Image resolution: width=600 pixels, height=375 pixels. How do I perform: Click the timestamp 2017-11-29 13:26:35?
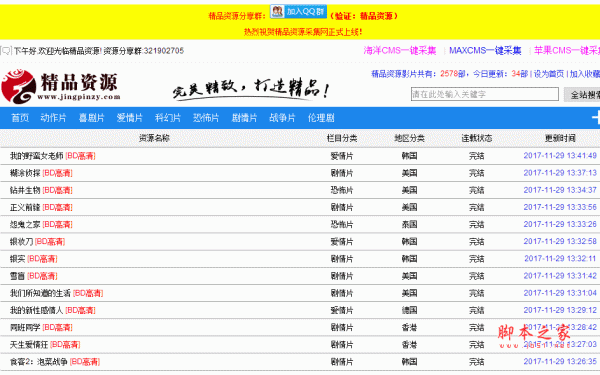pyautogui.click(x=560, y=362)
